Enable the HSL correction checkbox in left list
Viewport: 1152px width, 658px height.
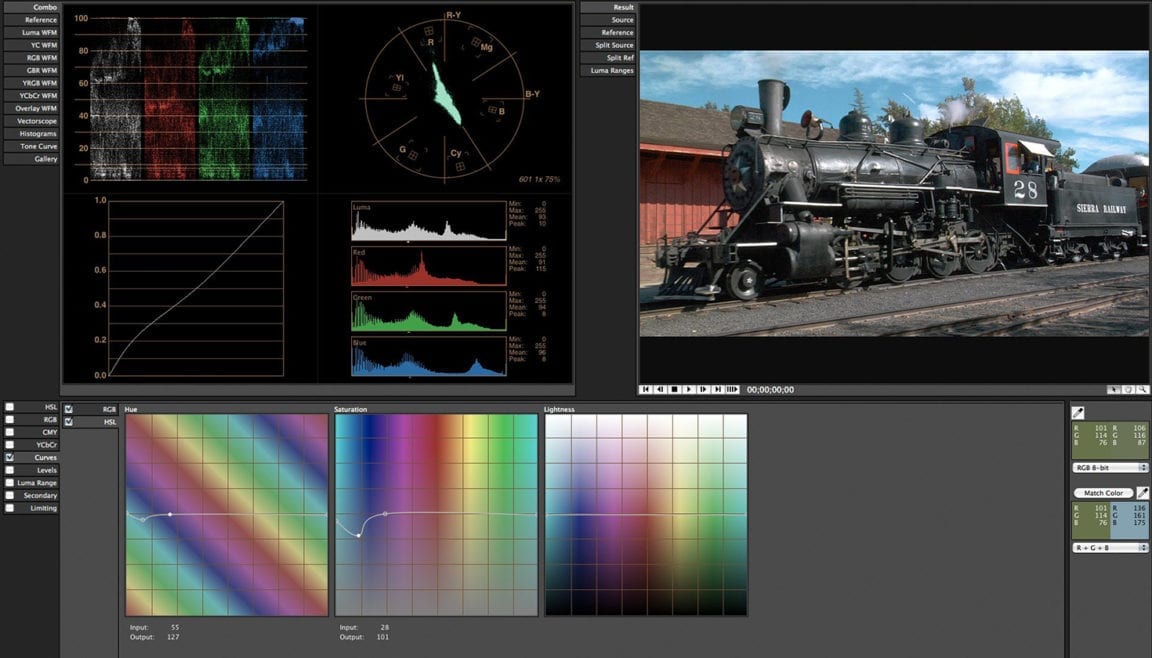click(x=10, y=407)
